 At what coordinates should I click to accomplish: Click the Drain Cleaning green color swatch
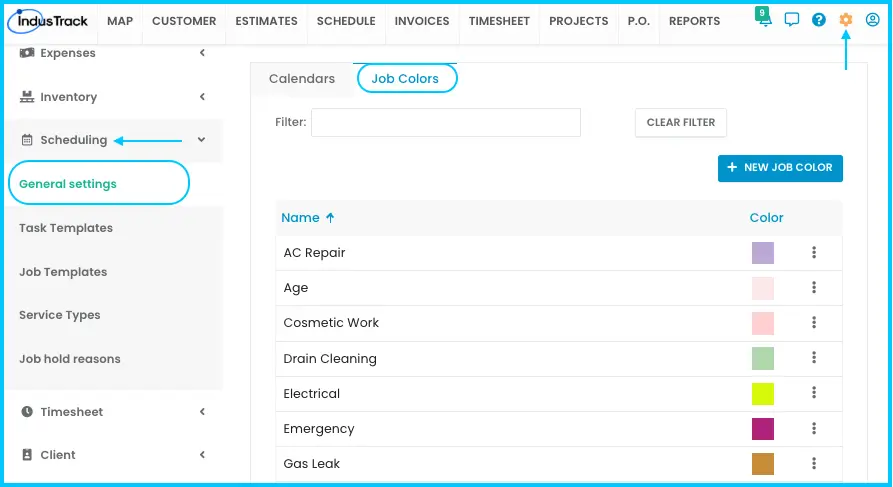763,358
